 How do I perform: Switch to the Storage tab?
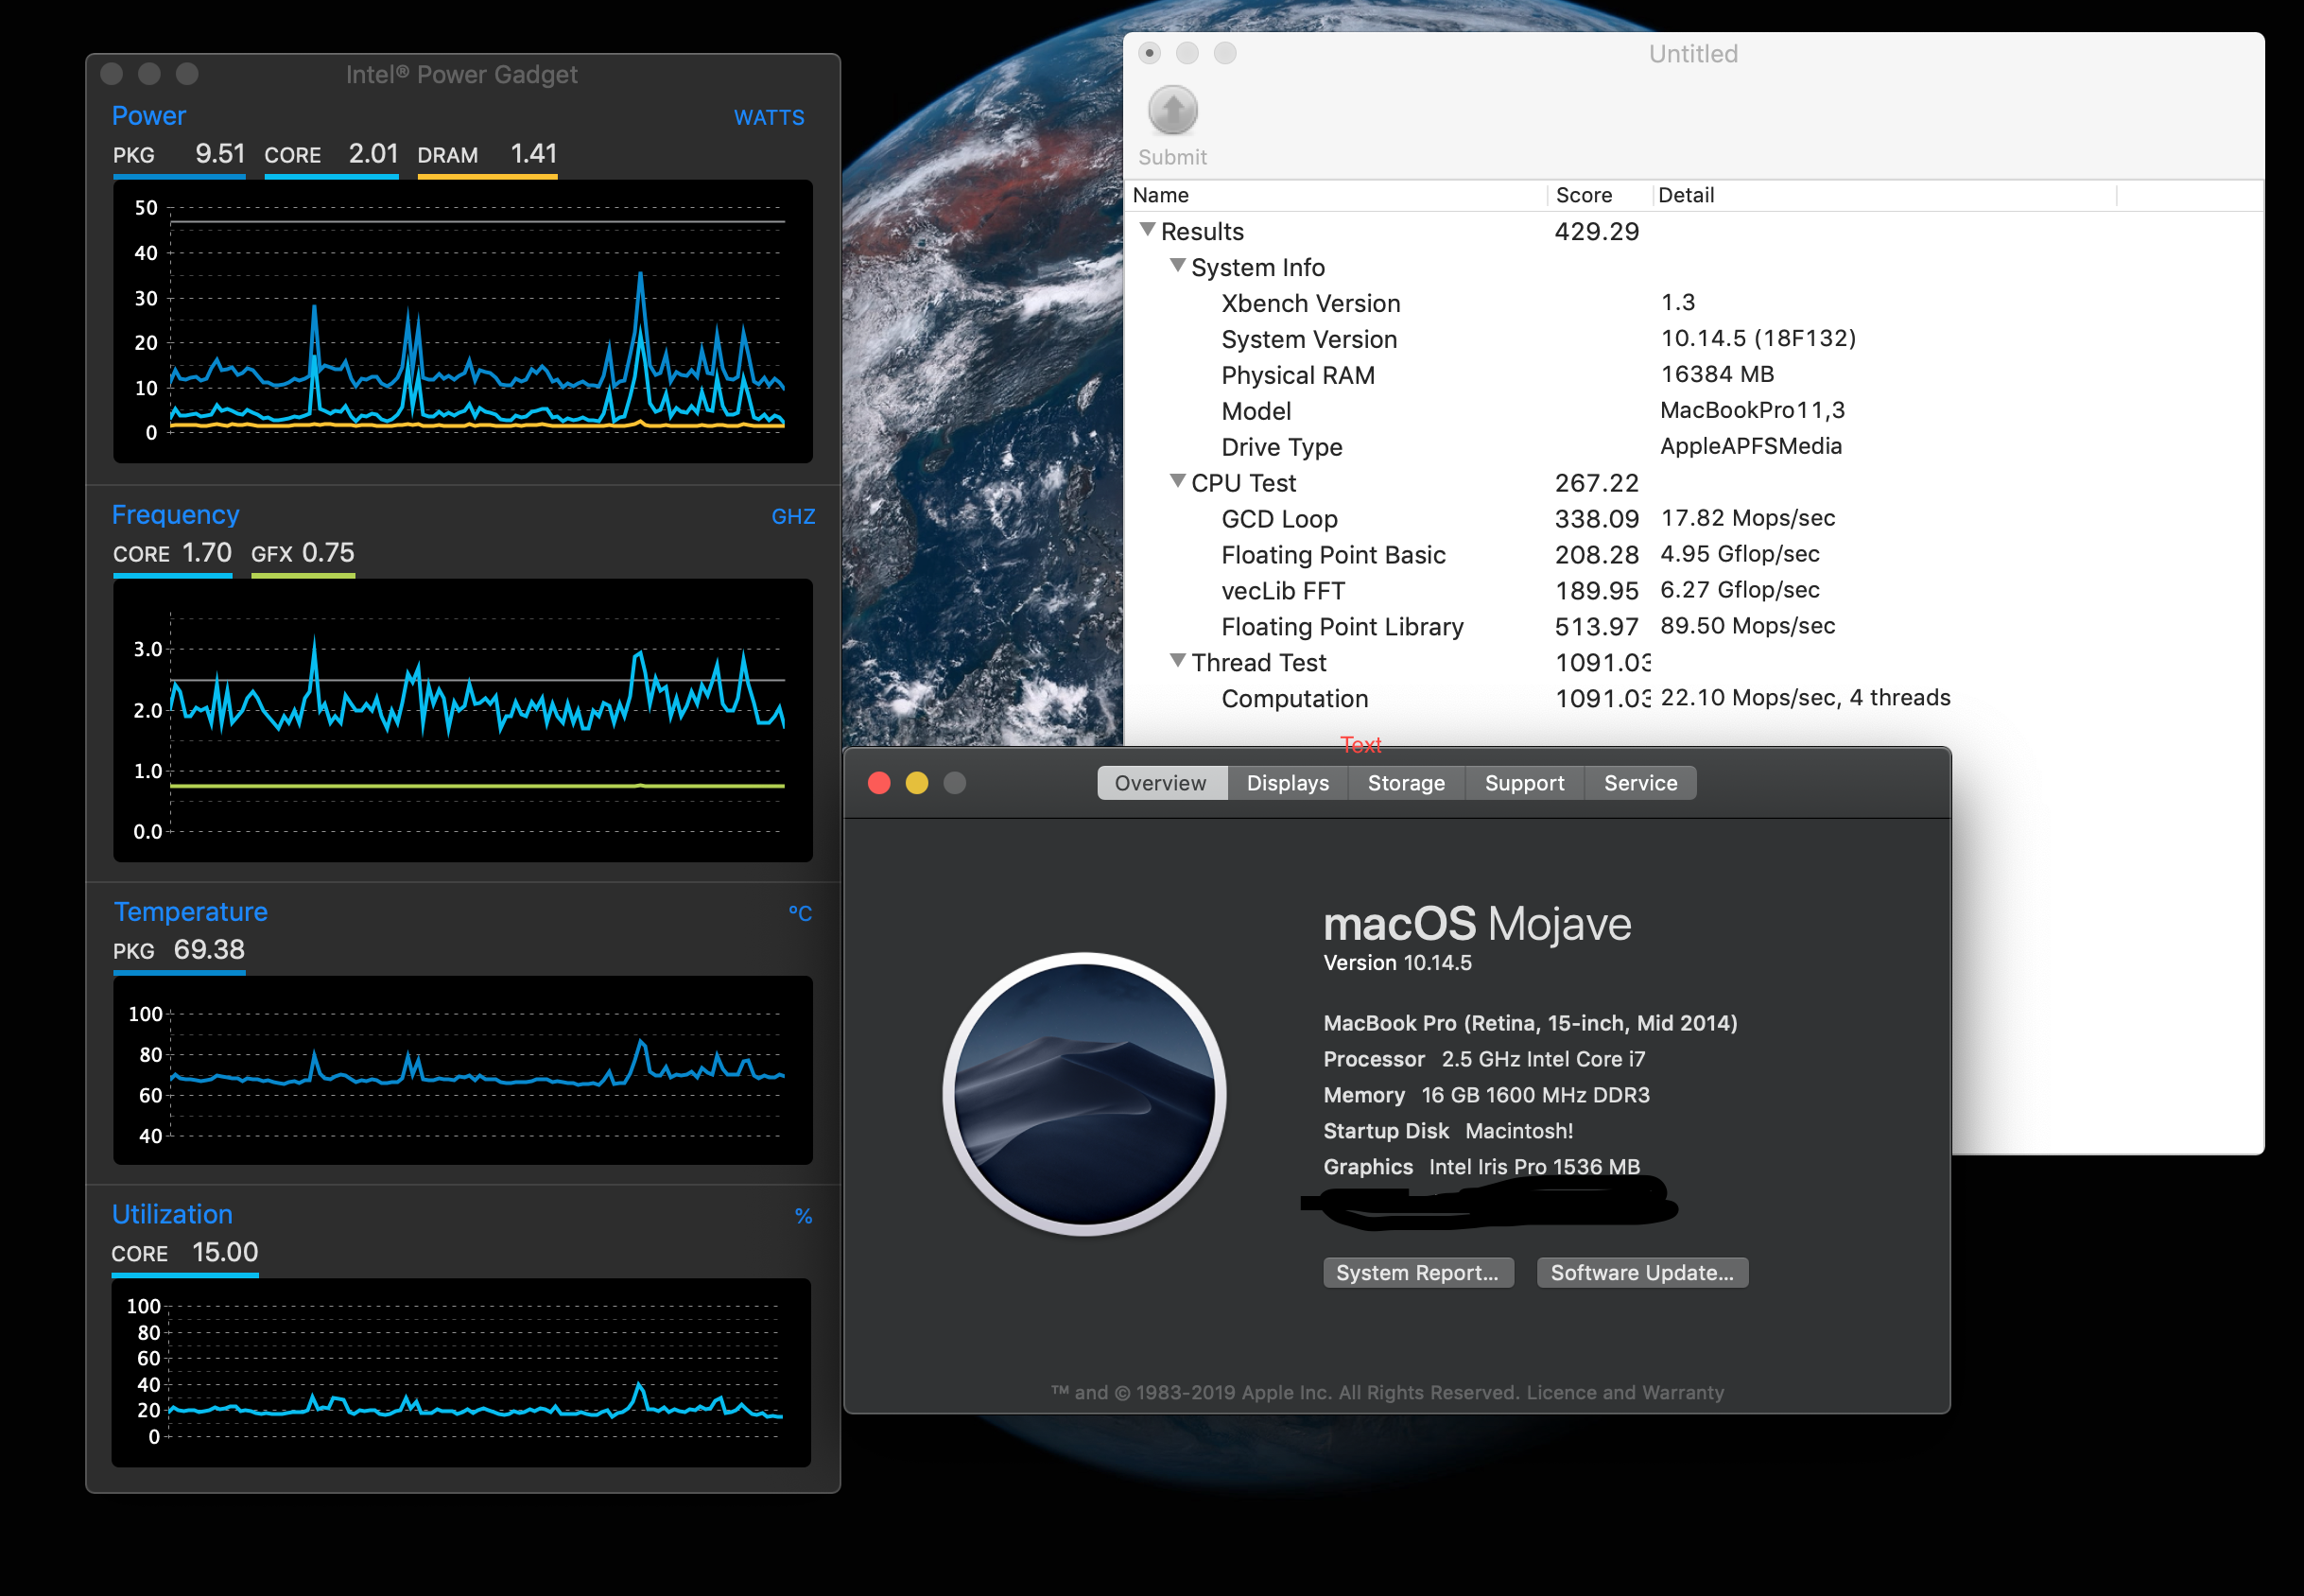pos(1406,783)
